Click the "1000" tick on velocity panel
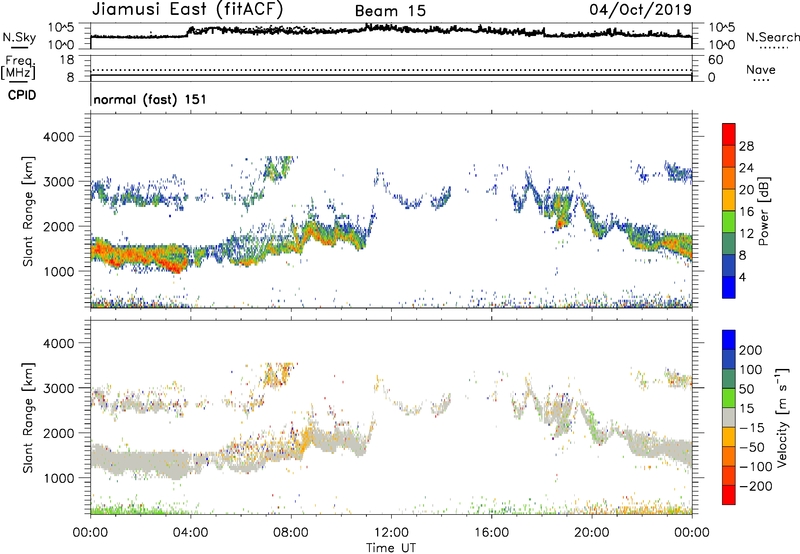The width and height of the screenshot is (800, 554). pos(59,478)
